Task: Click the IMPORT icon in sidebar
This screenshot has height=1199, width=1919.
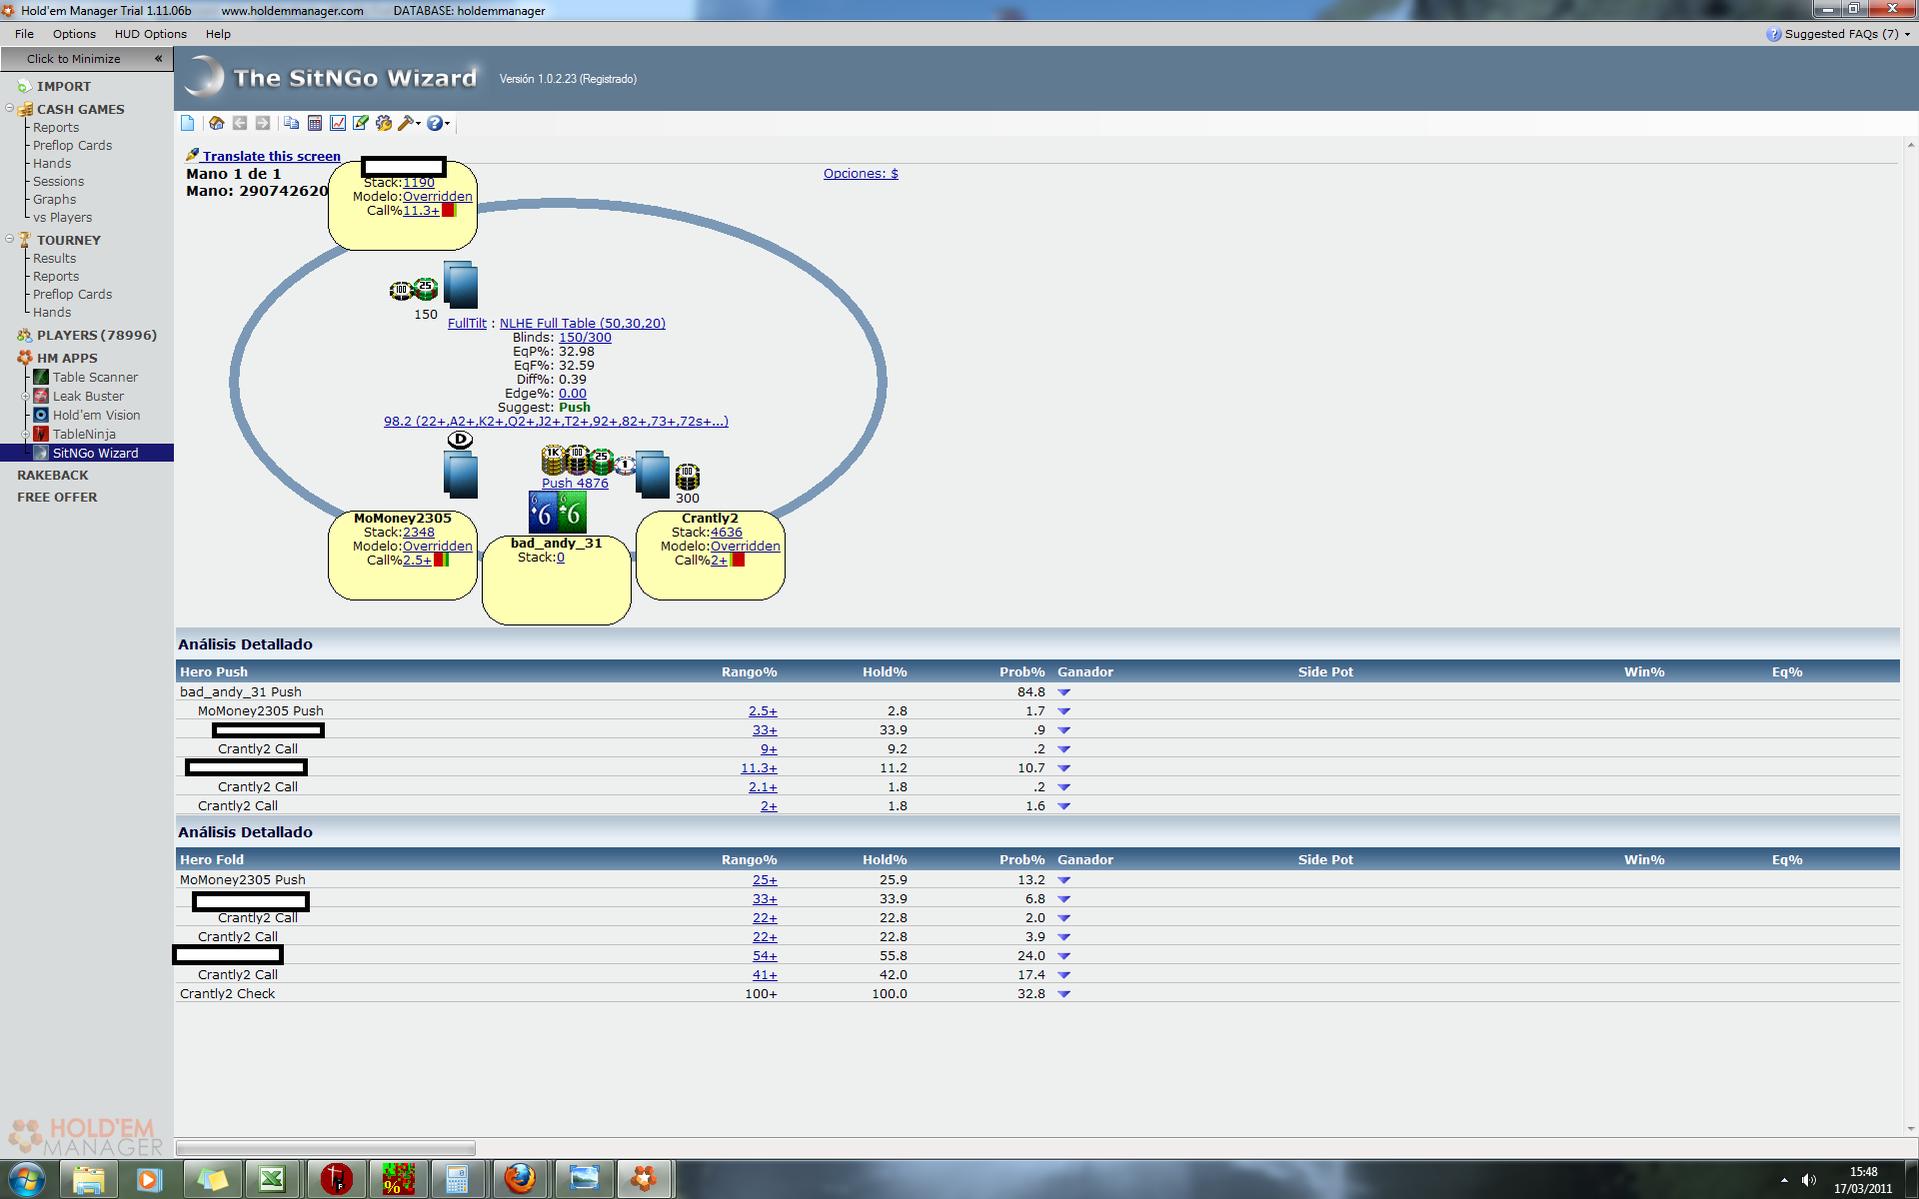Action: coord(24,86)
